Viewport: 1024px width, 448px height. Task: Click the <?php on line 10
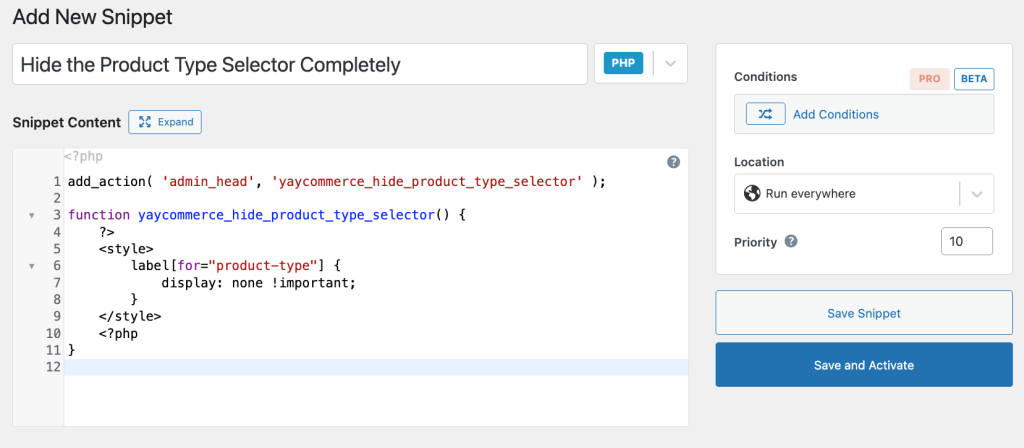coord(118,334)
